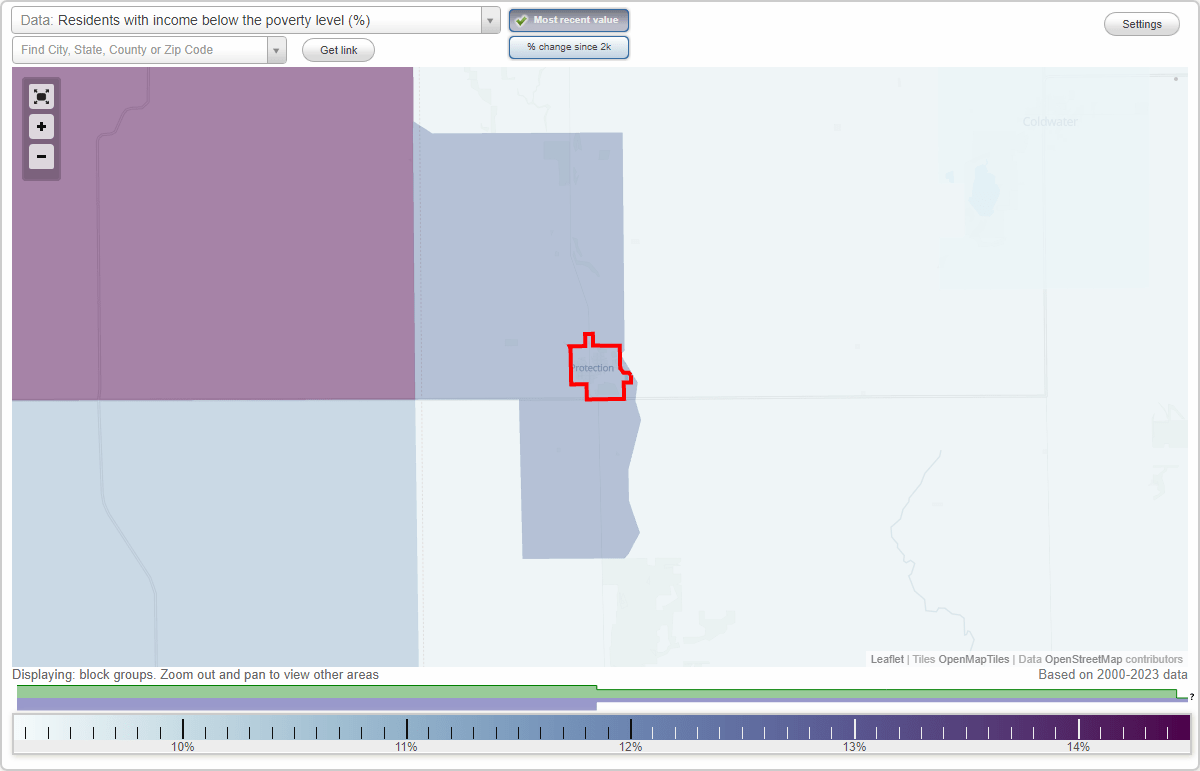Click the city search input field
The width and height of the screenshot is (1200, 771).
point(140,49)
